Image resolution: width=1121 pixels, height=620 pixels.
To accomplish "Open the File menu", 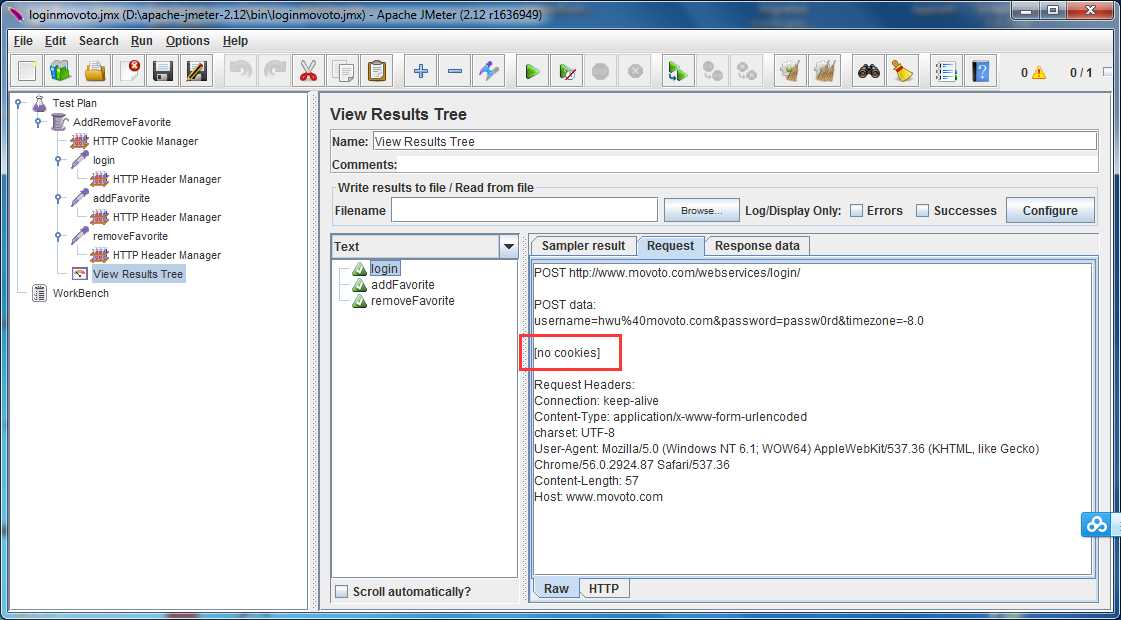I will [23, 41].
